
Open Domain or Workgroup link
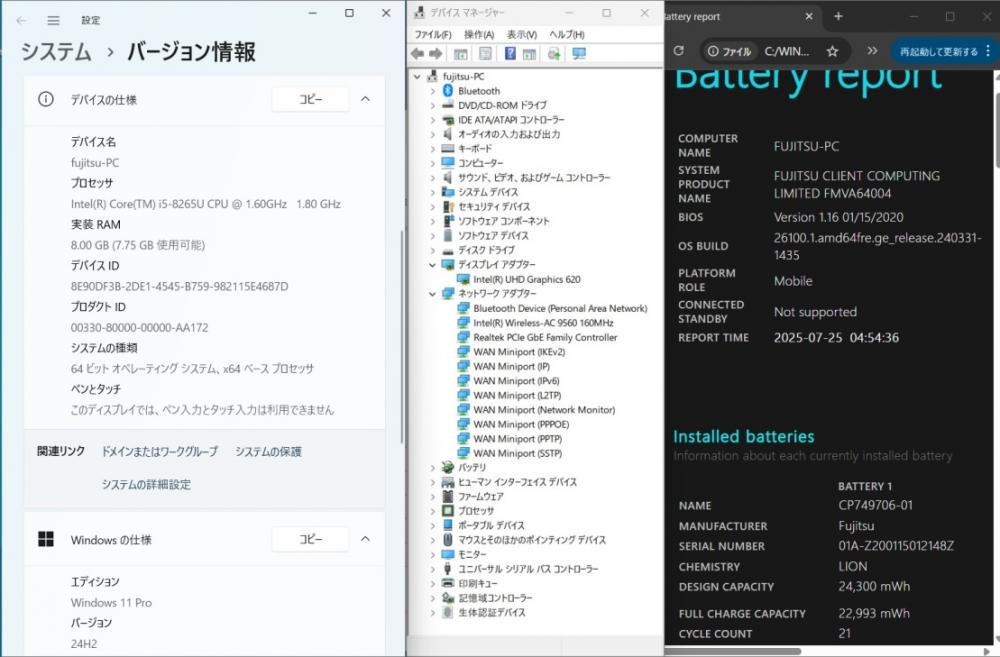[x=159, y=452]
